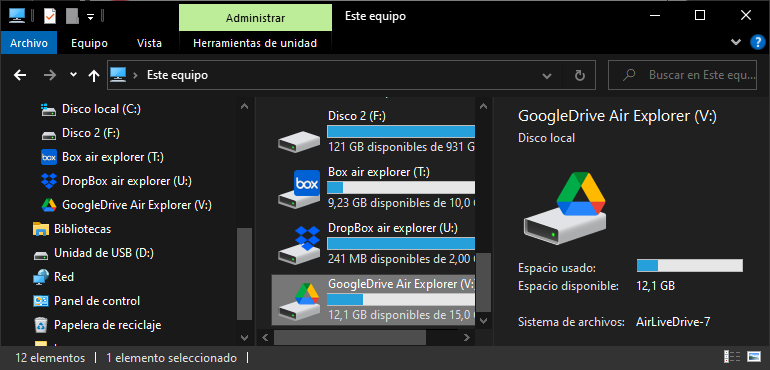Open Bibliotecas in navigation pane

coord(82,229)
